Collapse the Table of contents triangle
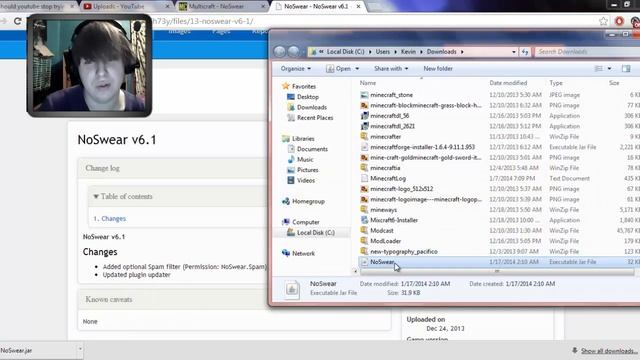This screenshot has width=640, height=360. click(x=96, y=196)
